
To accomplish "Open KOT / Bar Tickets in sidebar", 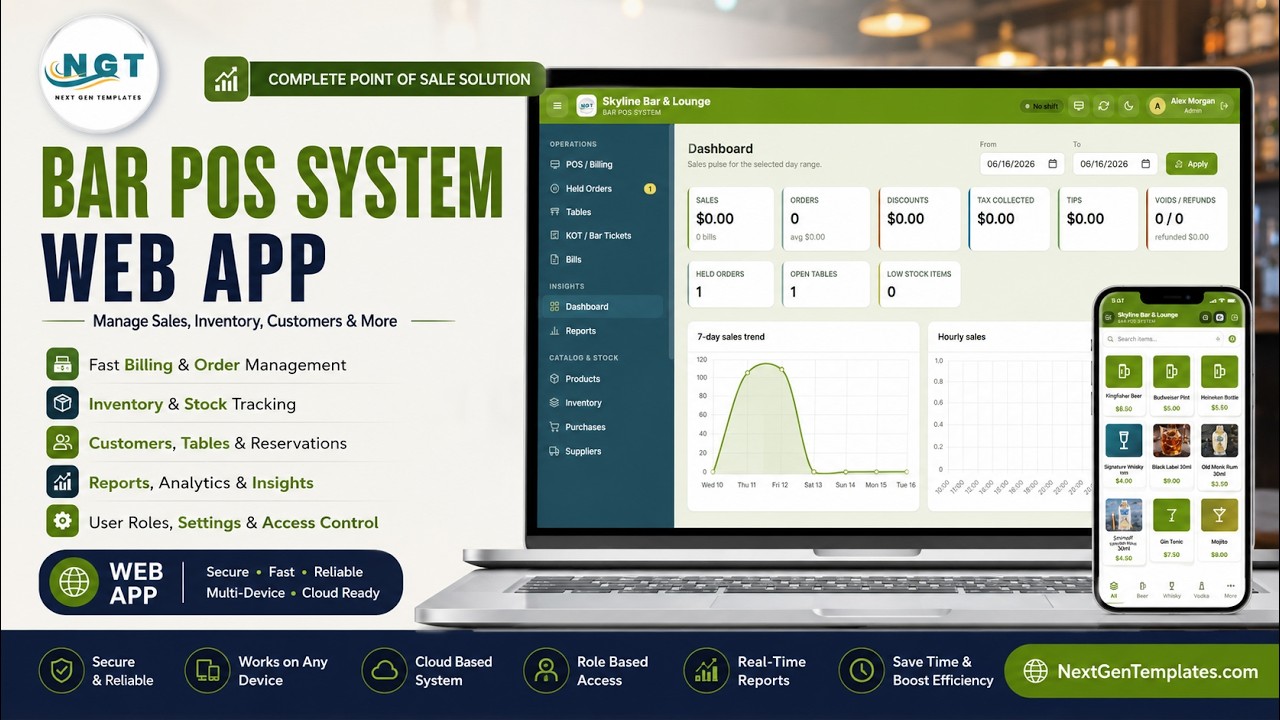I will click(604, 236).
